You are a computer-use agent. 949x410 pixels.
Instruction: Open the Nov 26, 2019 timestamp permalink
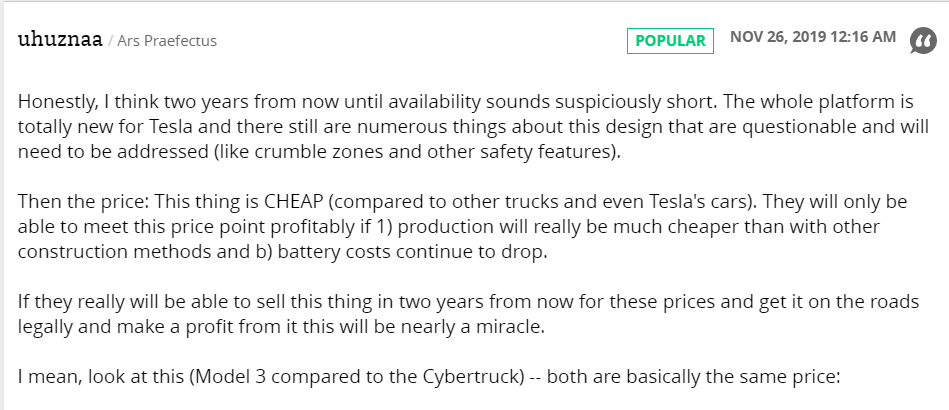pos(813,37)
